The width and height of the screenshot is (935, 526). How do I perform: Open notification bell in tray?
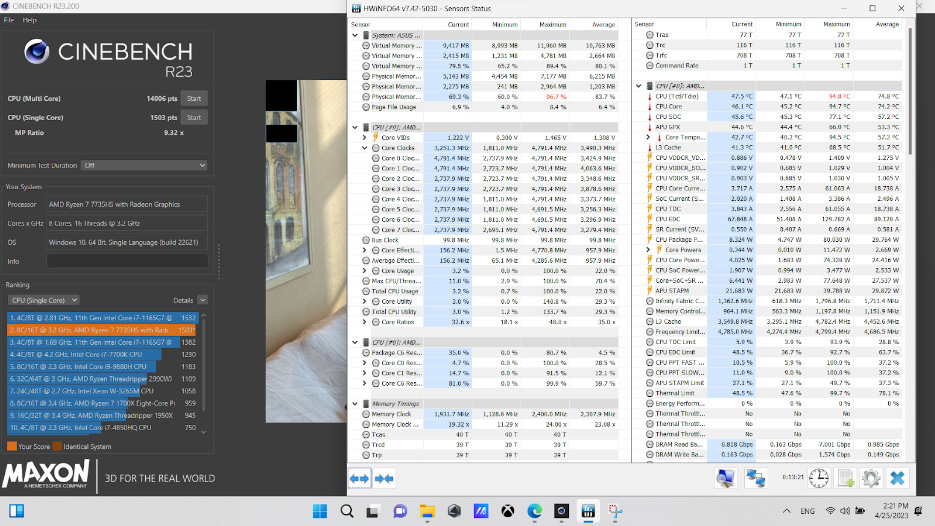point(919,511)
